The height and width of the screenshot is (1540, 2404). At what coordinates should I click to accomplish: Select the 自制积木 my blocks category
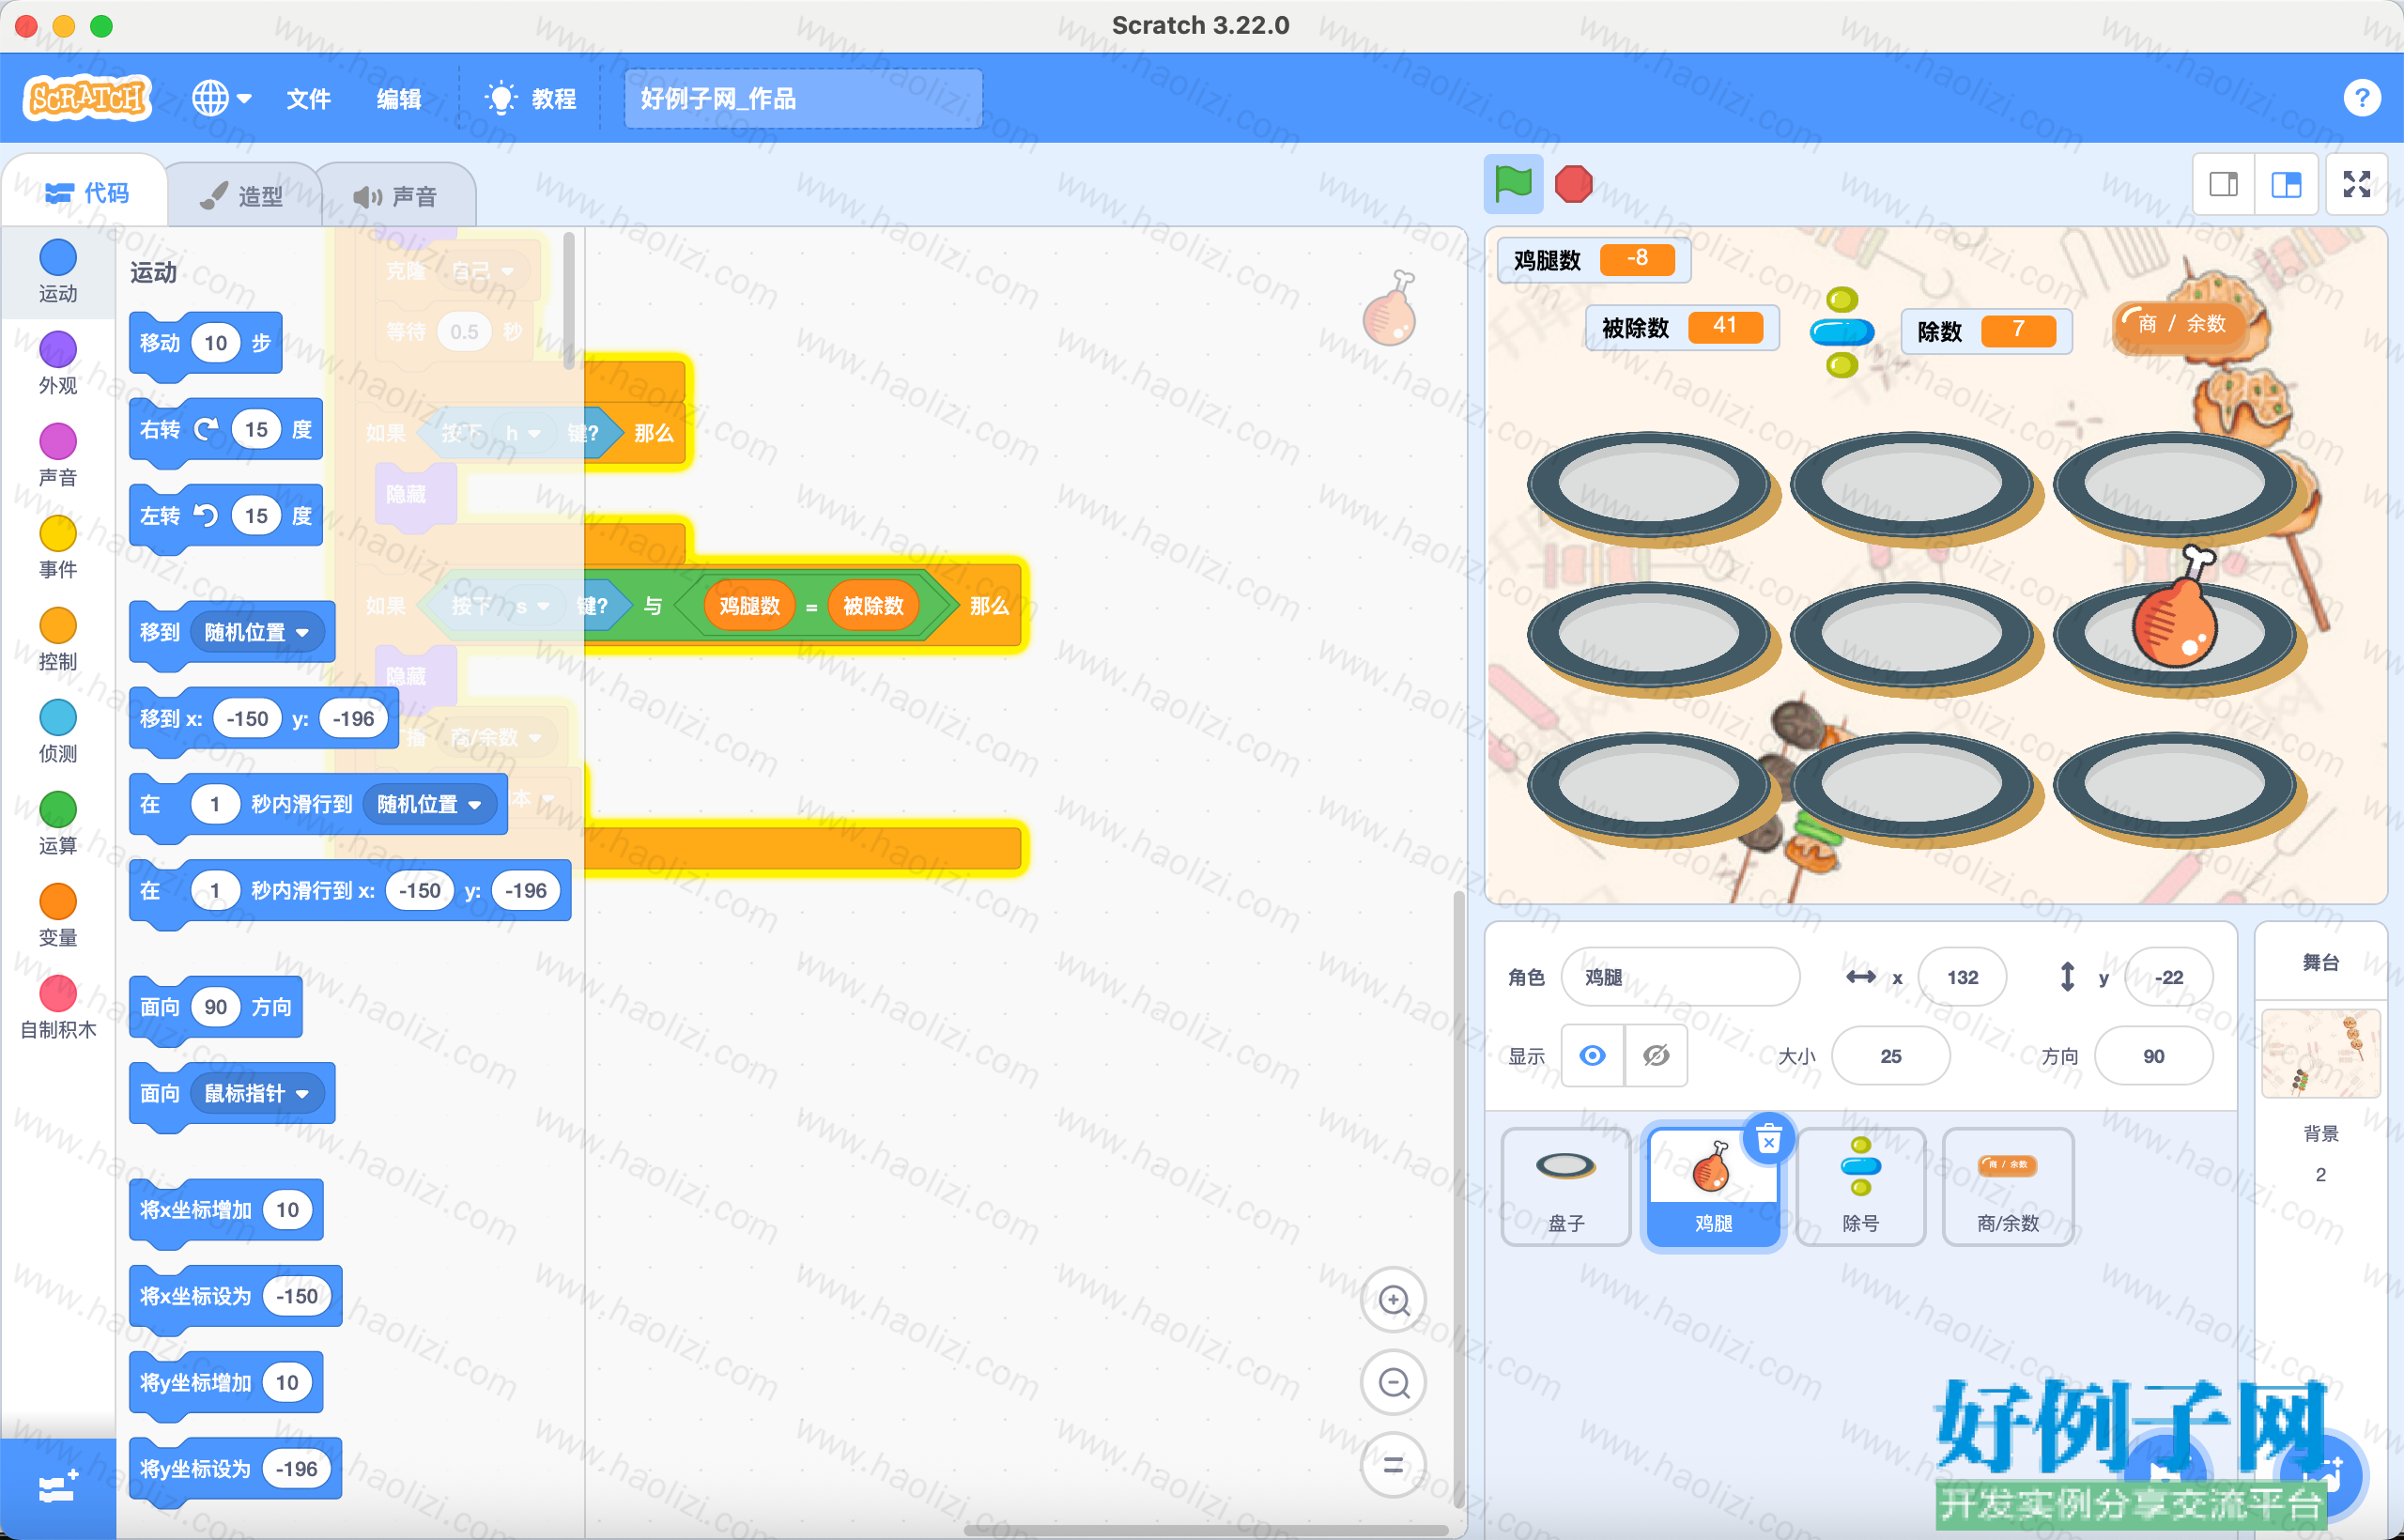pos(58,1008)
